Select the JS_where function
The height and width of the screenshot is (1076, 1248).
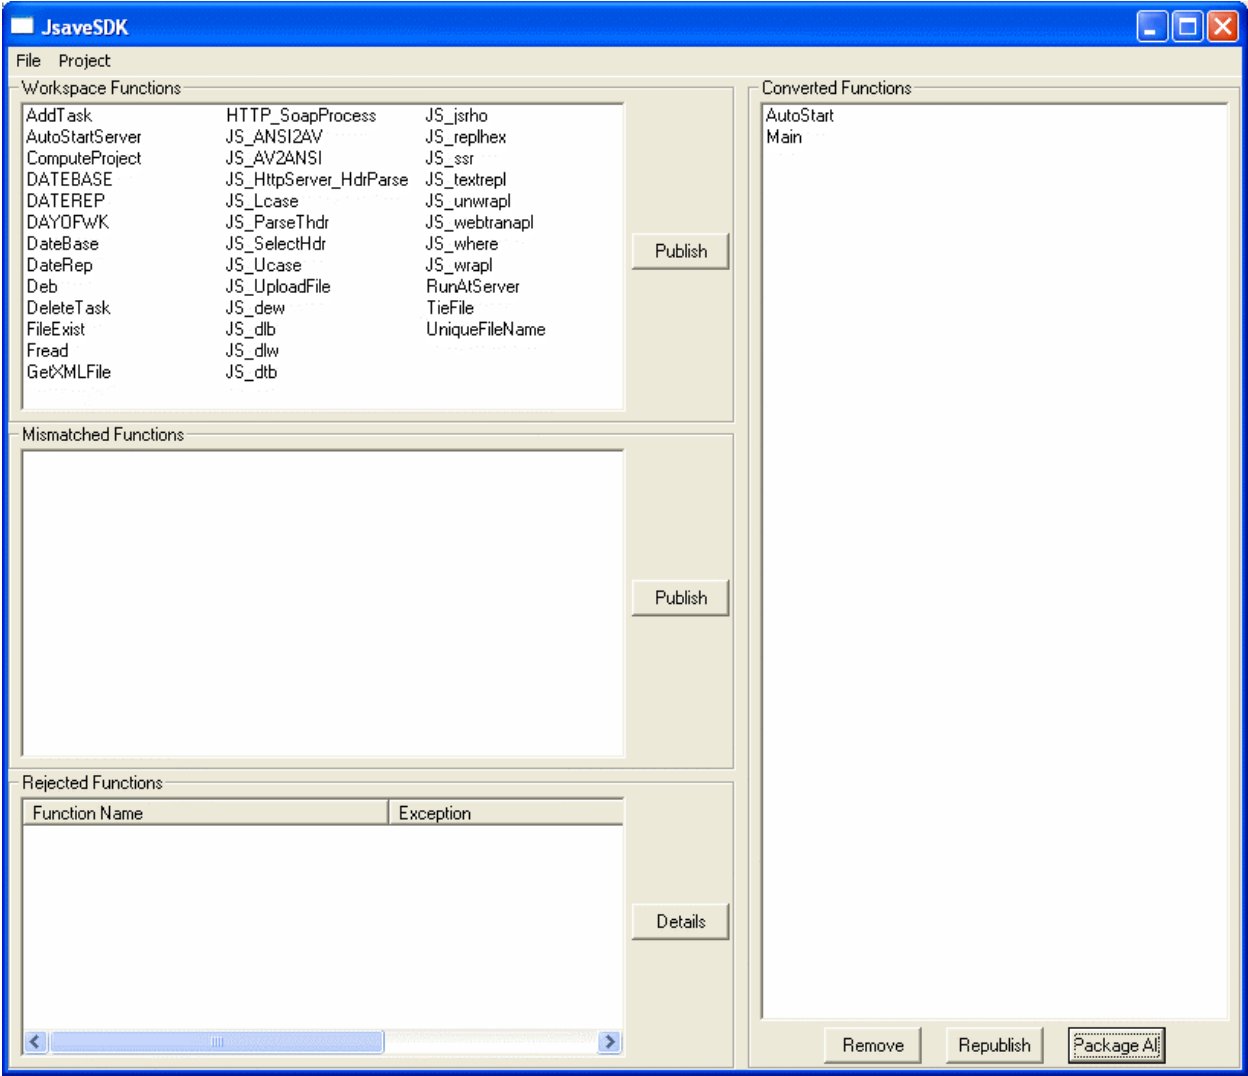tap(462, 244)
